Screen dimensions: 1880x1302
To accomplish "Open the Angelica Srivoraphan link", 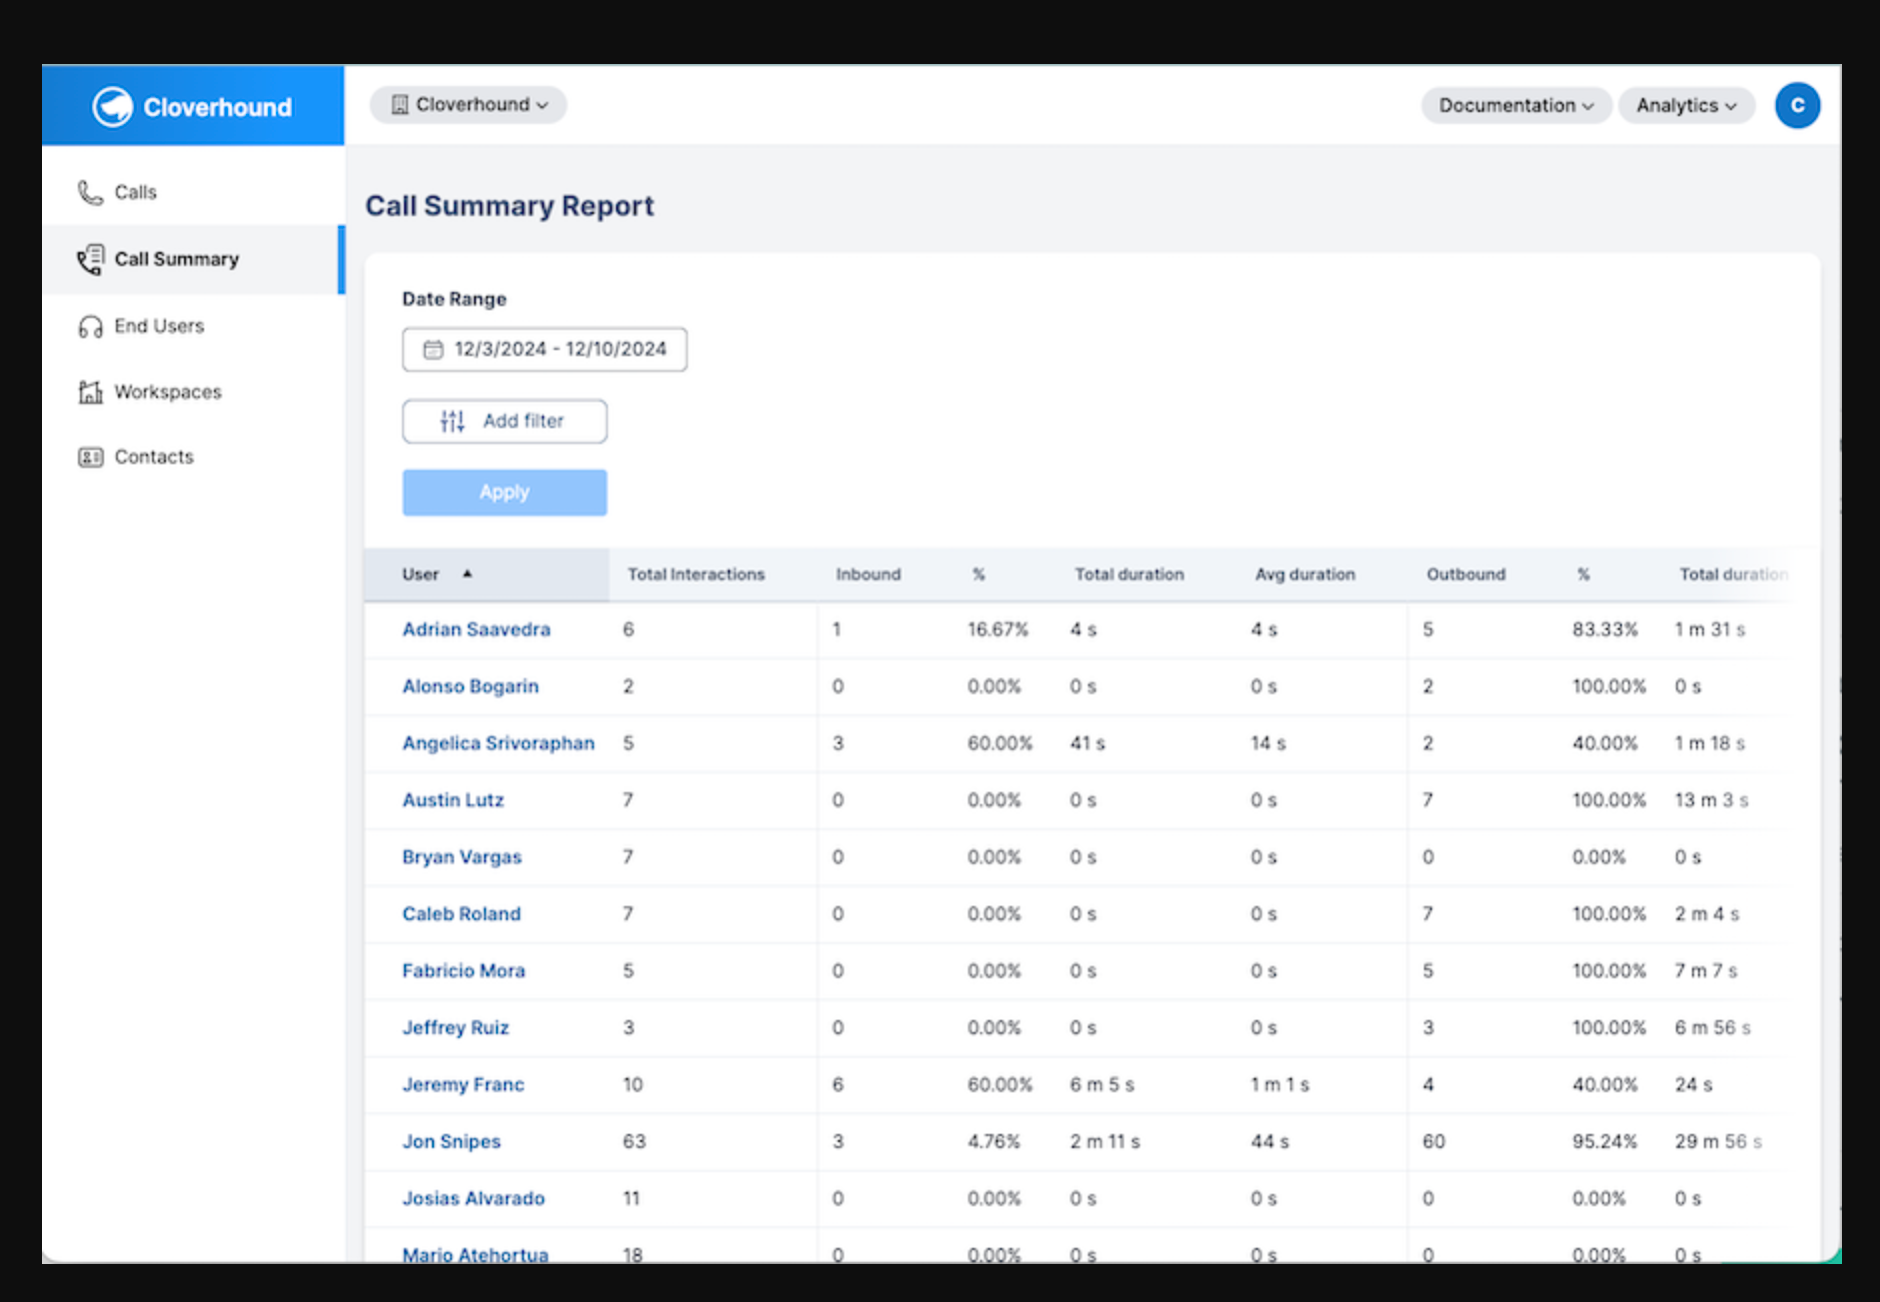I will pyautogui.click(x=498, y=743).
